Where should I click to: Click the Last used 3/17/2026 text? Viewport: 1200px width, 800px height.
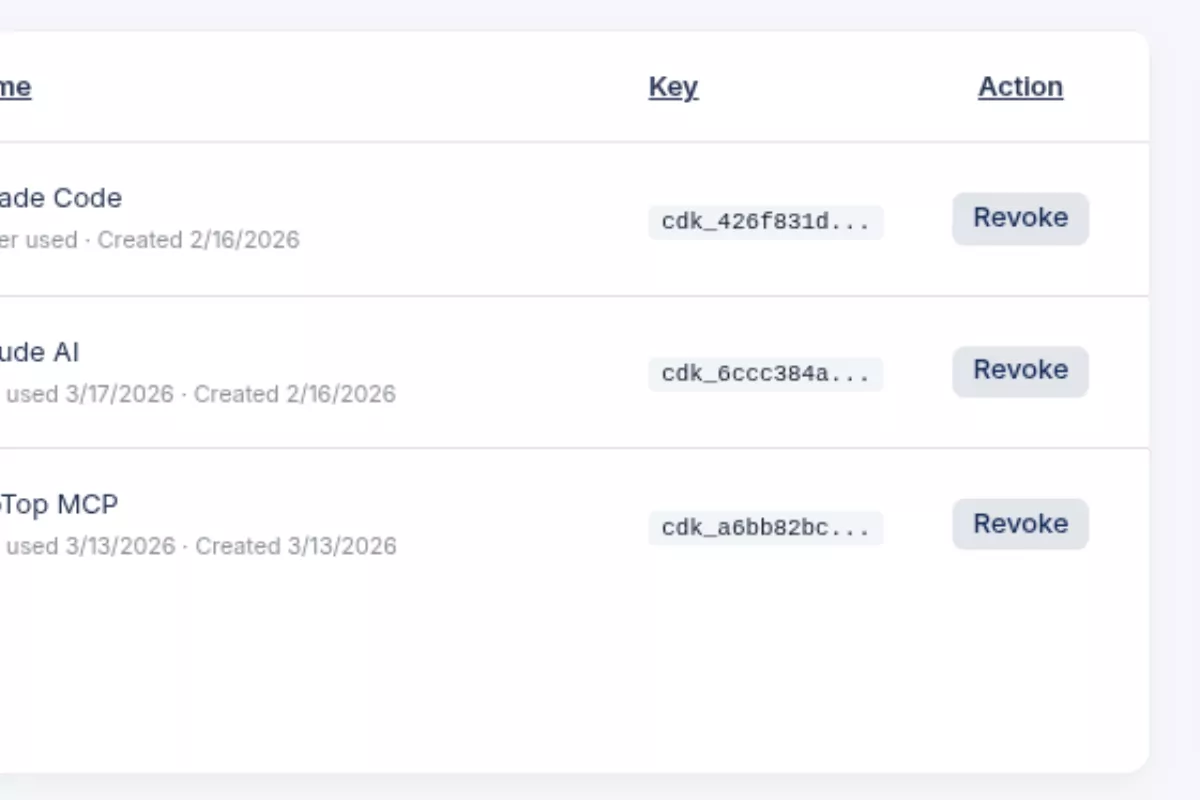click(88, 394)
